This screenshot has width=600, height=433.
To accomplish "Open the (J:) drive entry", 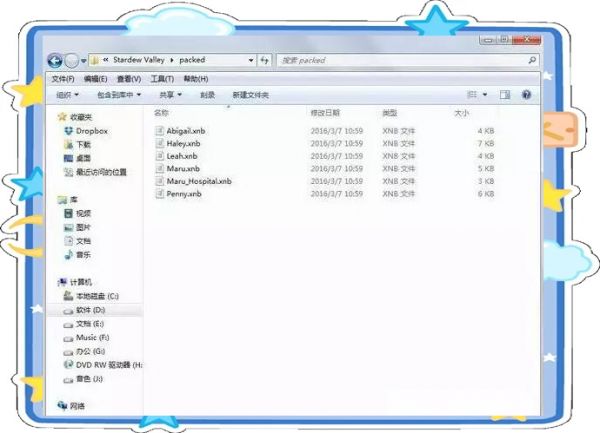I will coord(83,379).
